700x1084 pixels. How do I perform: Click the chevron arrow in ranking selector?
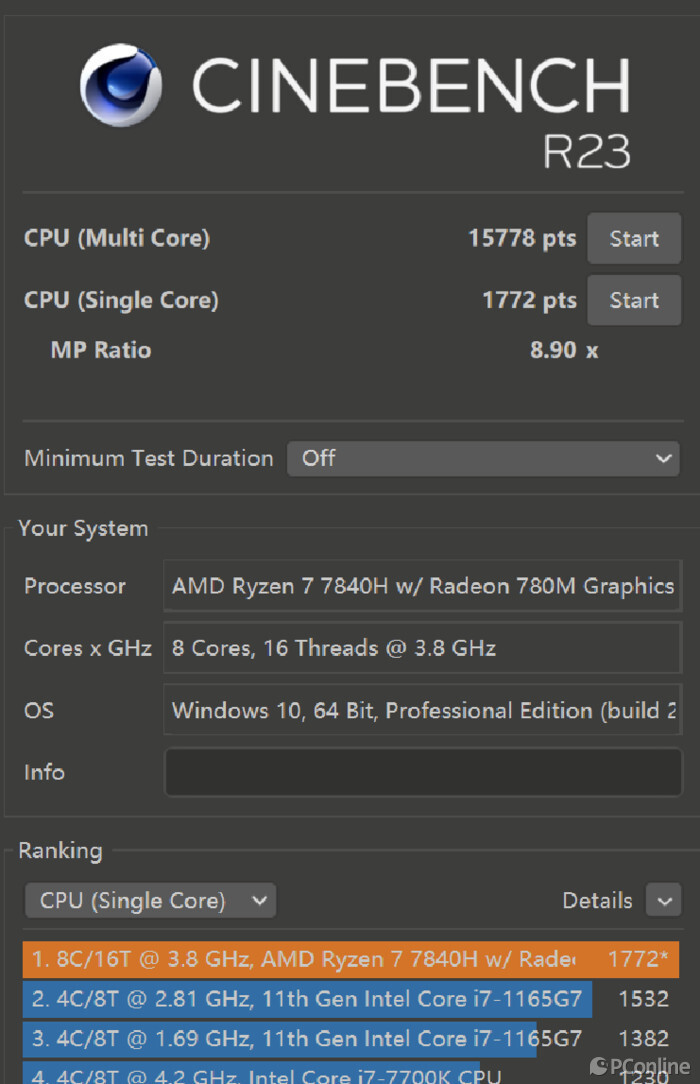tap(259, 900)
